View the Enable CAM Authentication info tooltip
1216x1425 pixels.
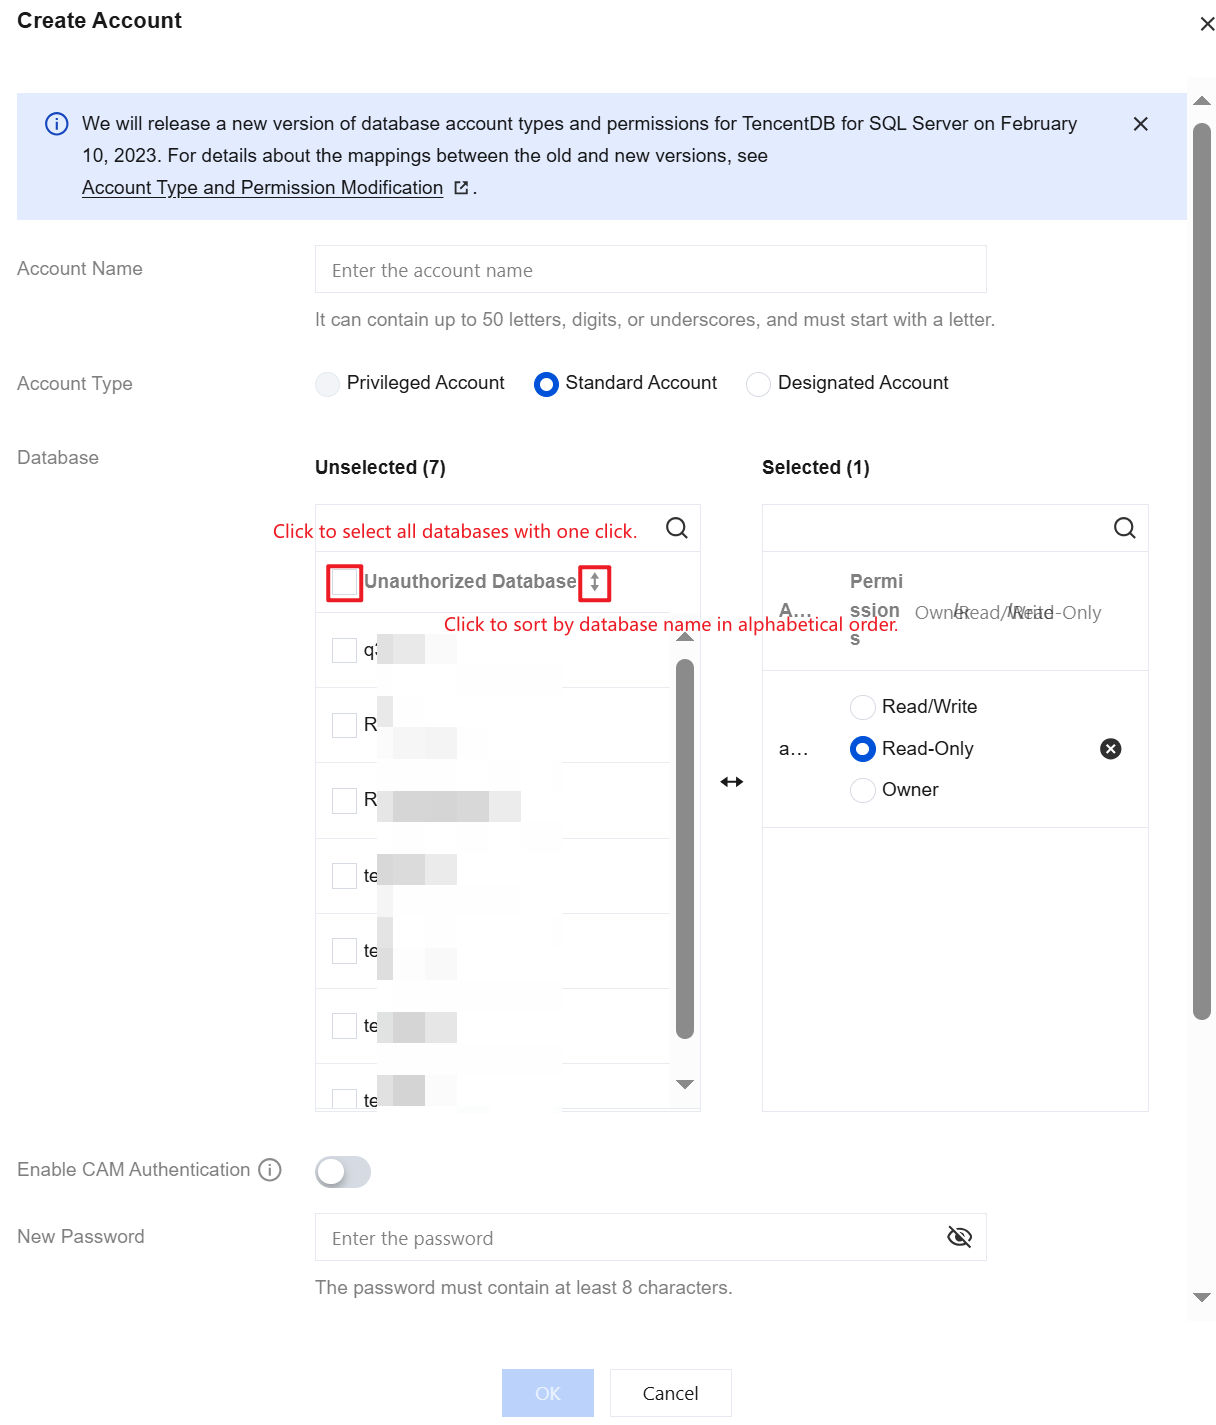pyautogui.click(x=268, y=1170)
